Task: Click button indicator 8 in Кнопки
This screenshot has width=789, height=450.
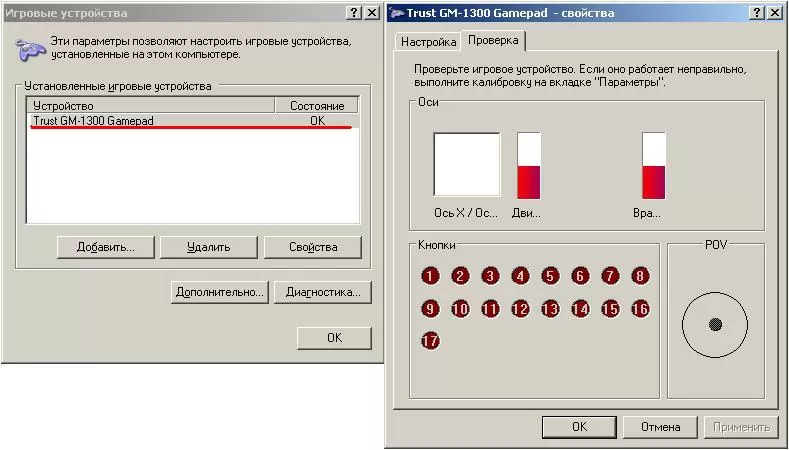Action: coord(640,276)
